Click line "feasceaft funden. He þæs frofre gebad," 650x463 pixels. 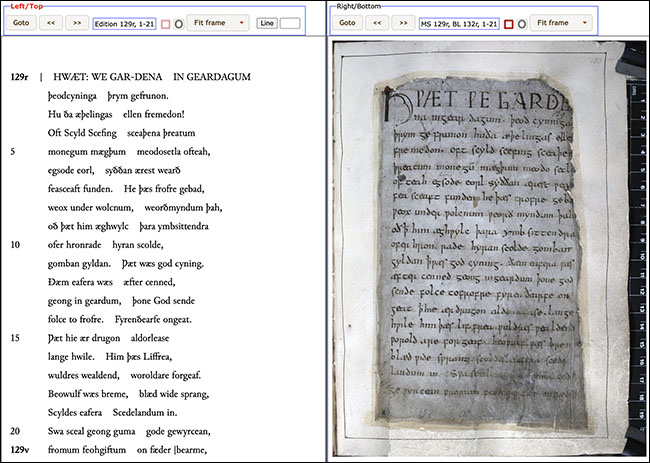[126, 189]
